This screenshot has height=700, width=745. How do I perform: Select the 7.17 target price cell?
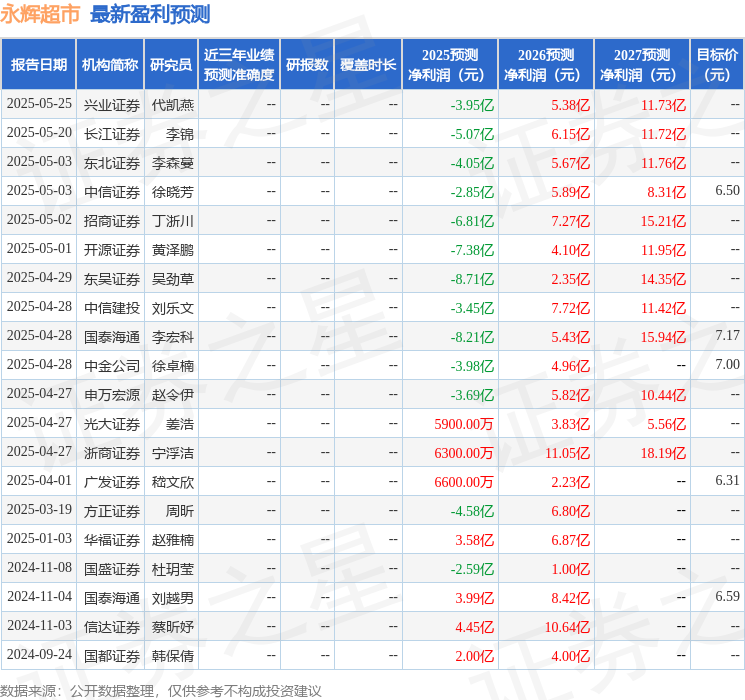pyautogui.click(x=727, y=336)
